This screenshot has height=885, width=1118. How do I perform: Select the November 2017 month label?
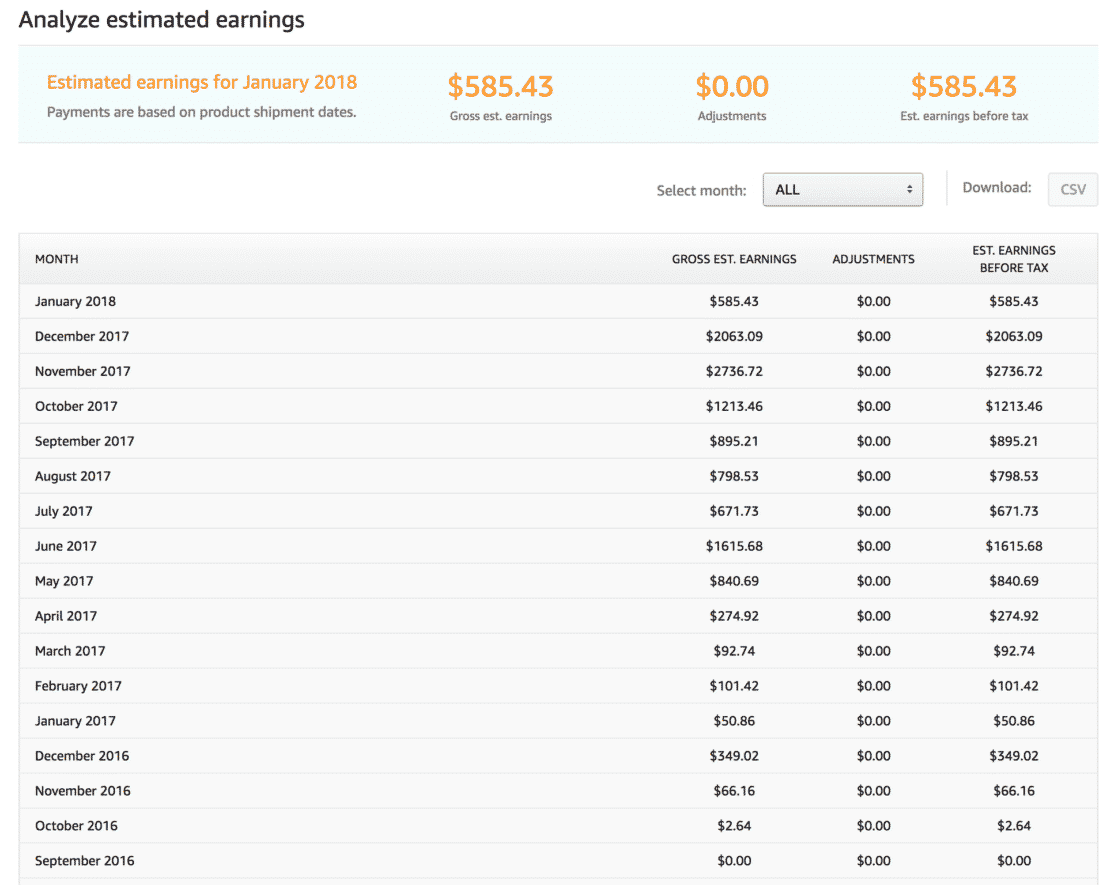tap(83, 371)
